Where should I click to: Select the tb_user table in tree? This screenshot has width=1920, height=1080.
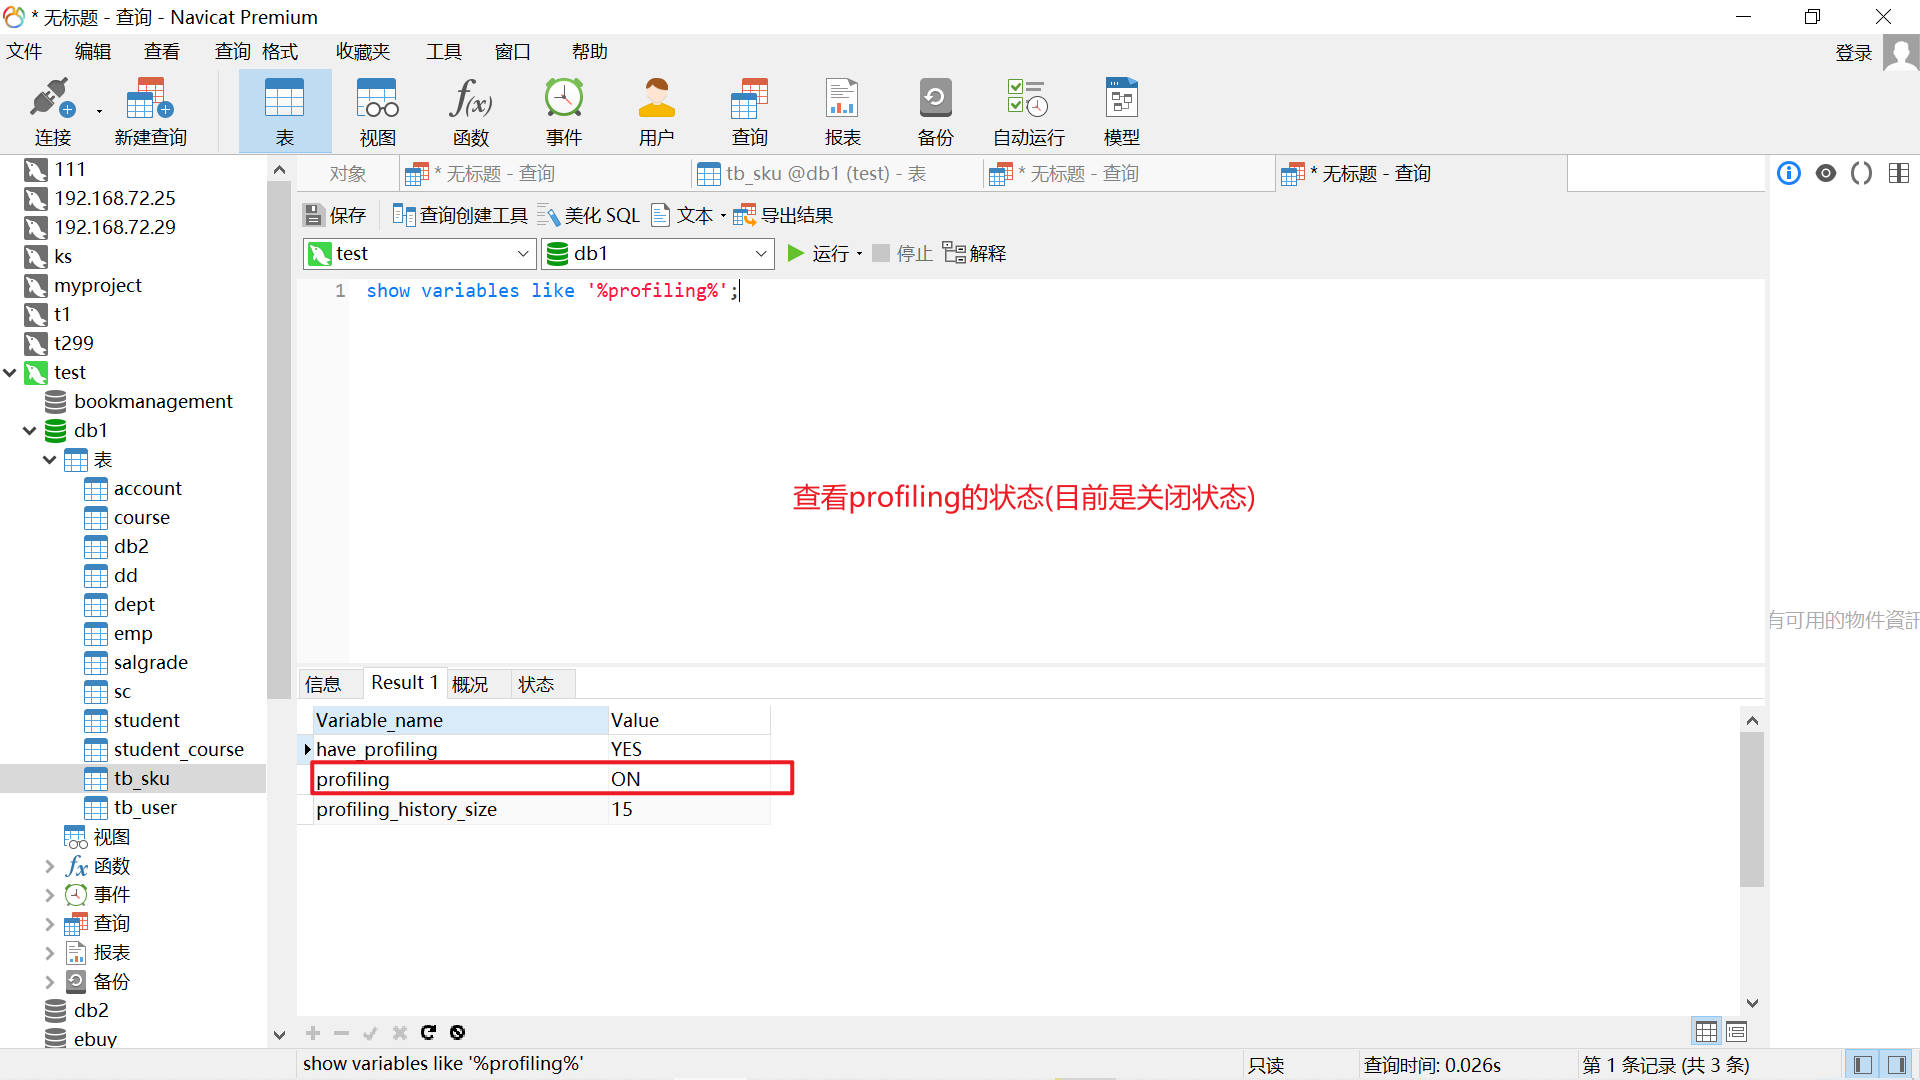coord(145,808)
